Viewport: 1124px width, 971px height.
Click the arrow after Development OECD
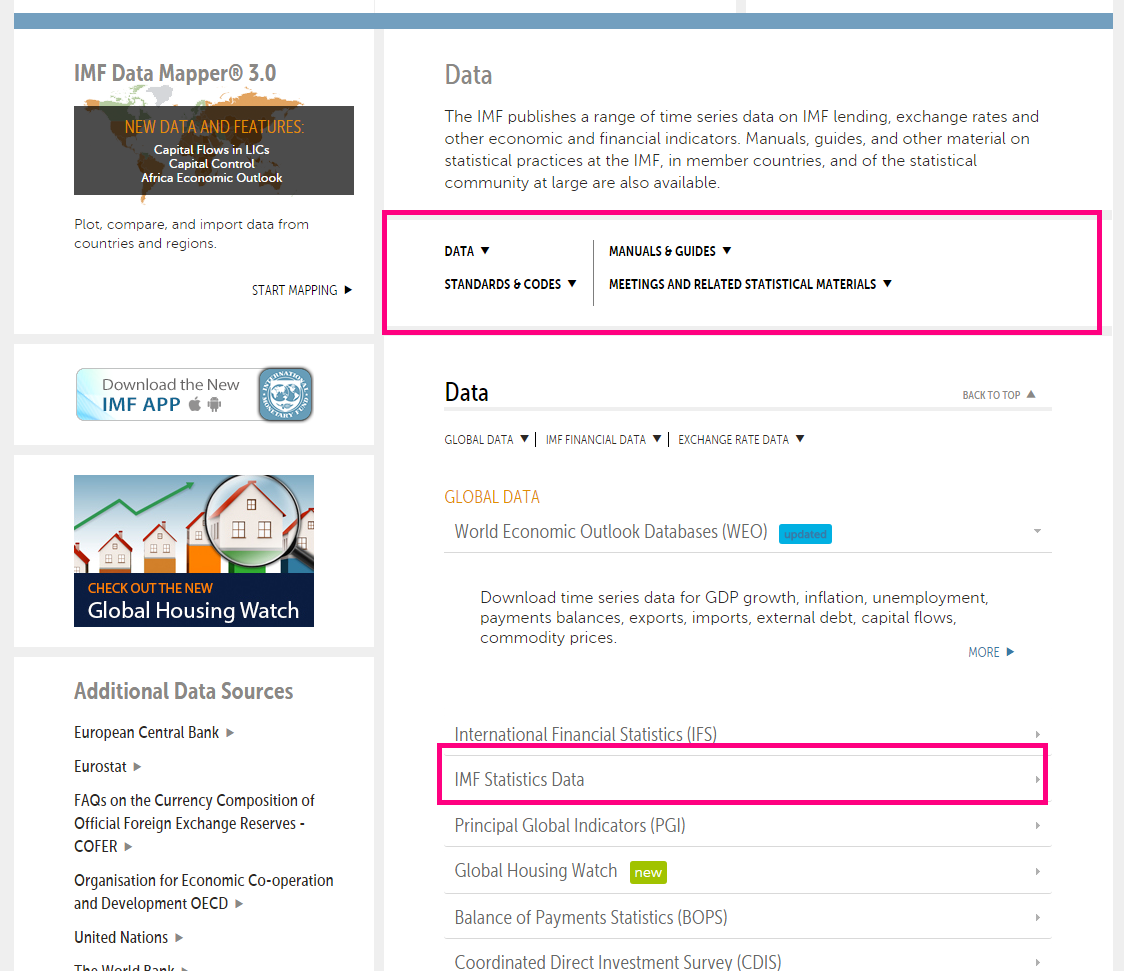(x=239, y=904)
